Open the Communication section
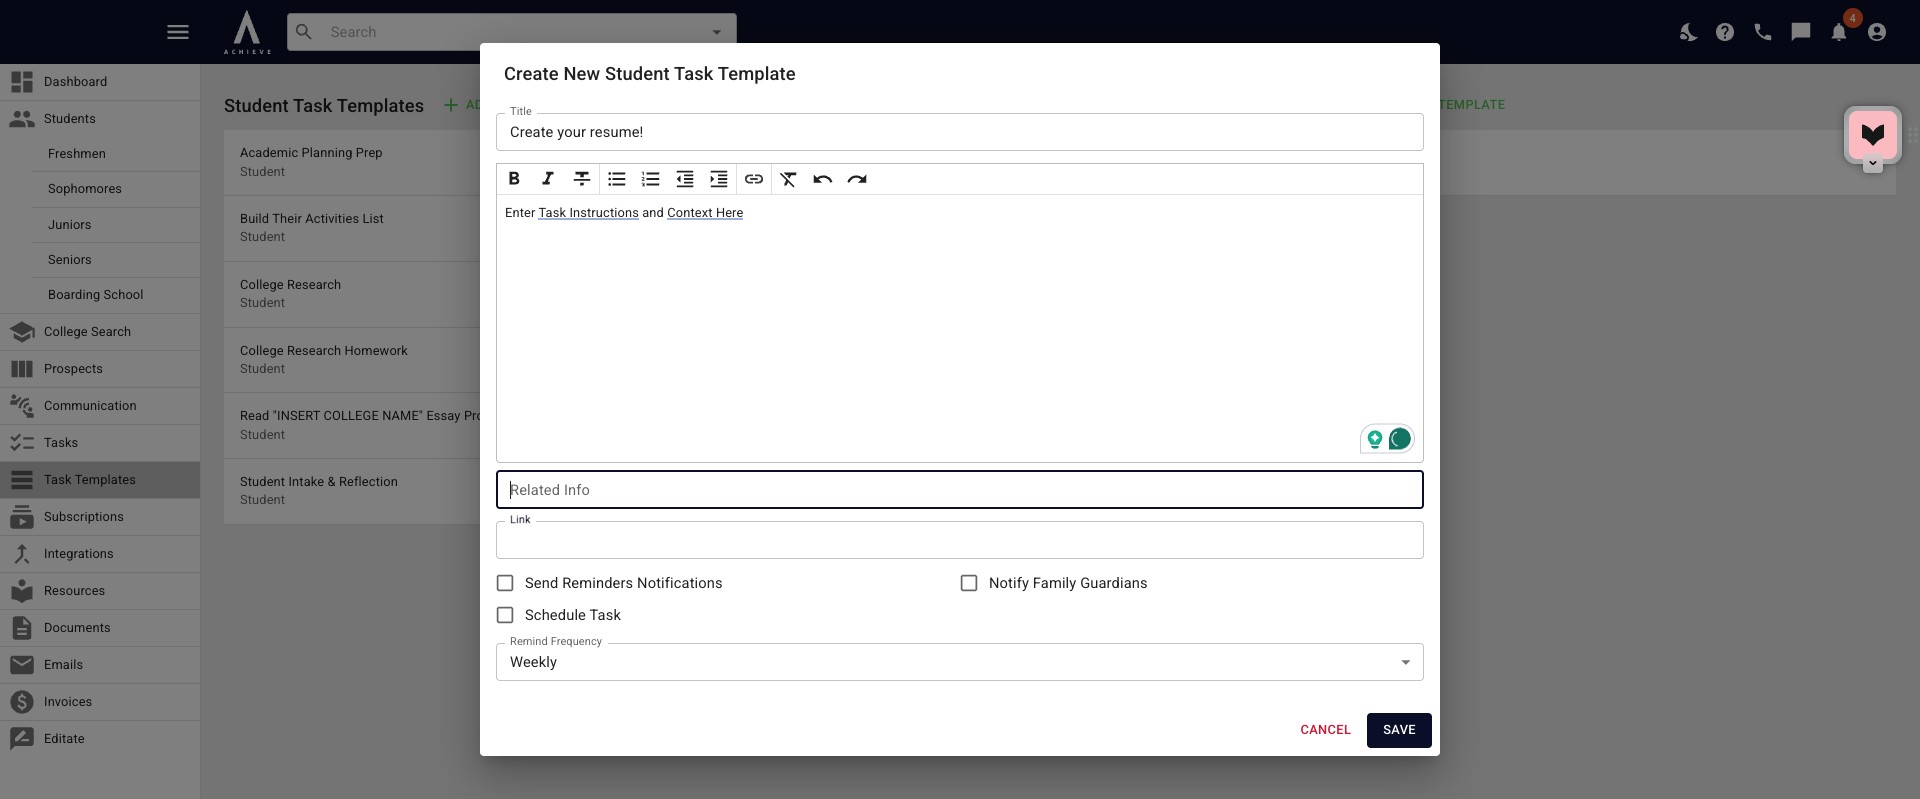This screenshot has width=1920, height=799. pyautogui.click(x=100, y=406)
